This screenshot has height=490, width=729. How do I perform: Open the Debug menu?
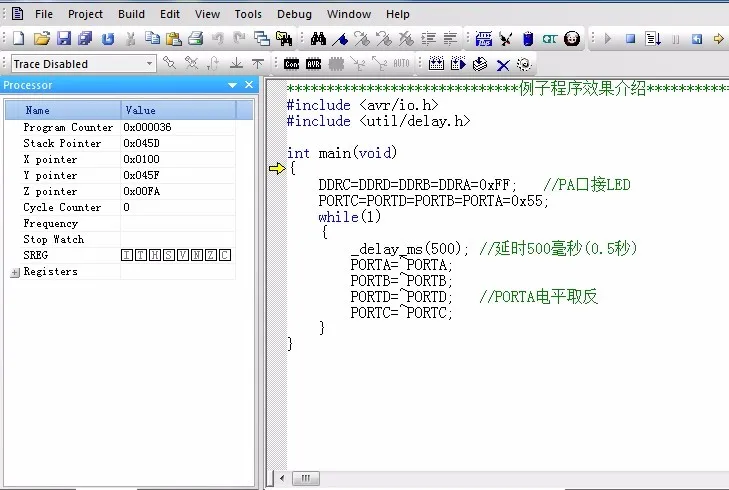point(294,14)
